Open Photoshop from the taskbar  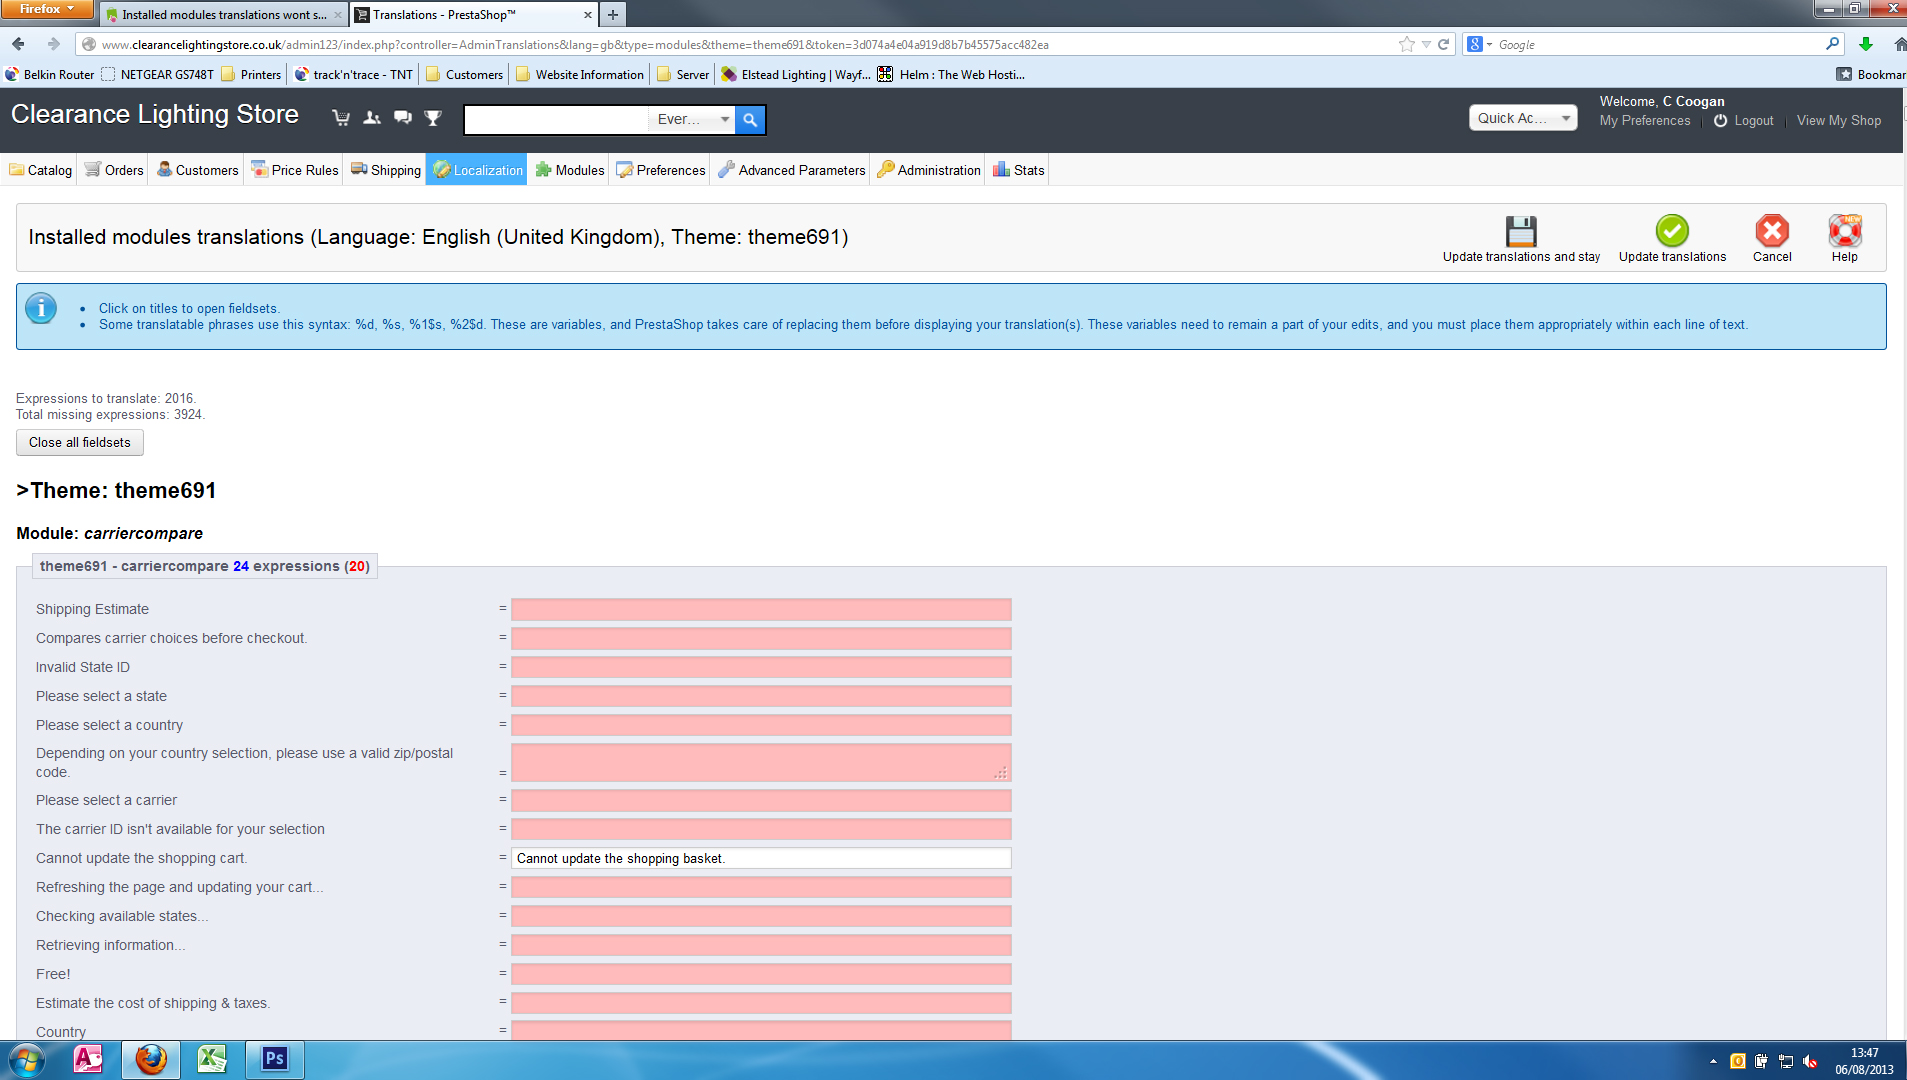pos(274,1059)
